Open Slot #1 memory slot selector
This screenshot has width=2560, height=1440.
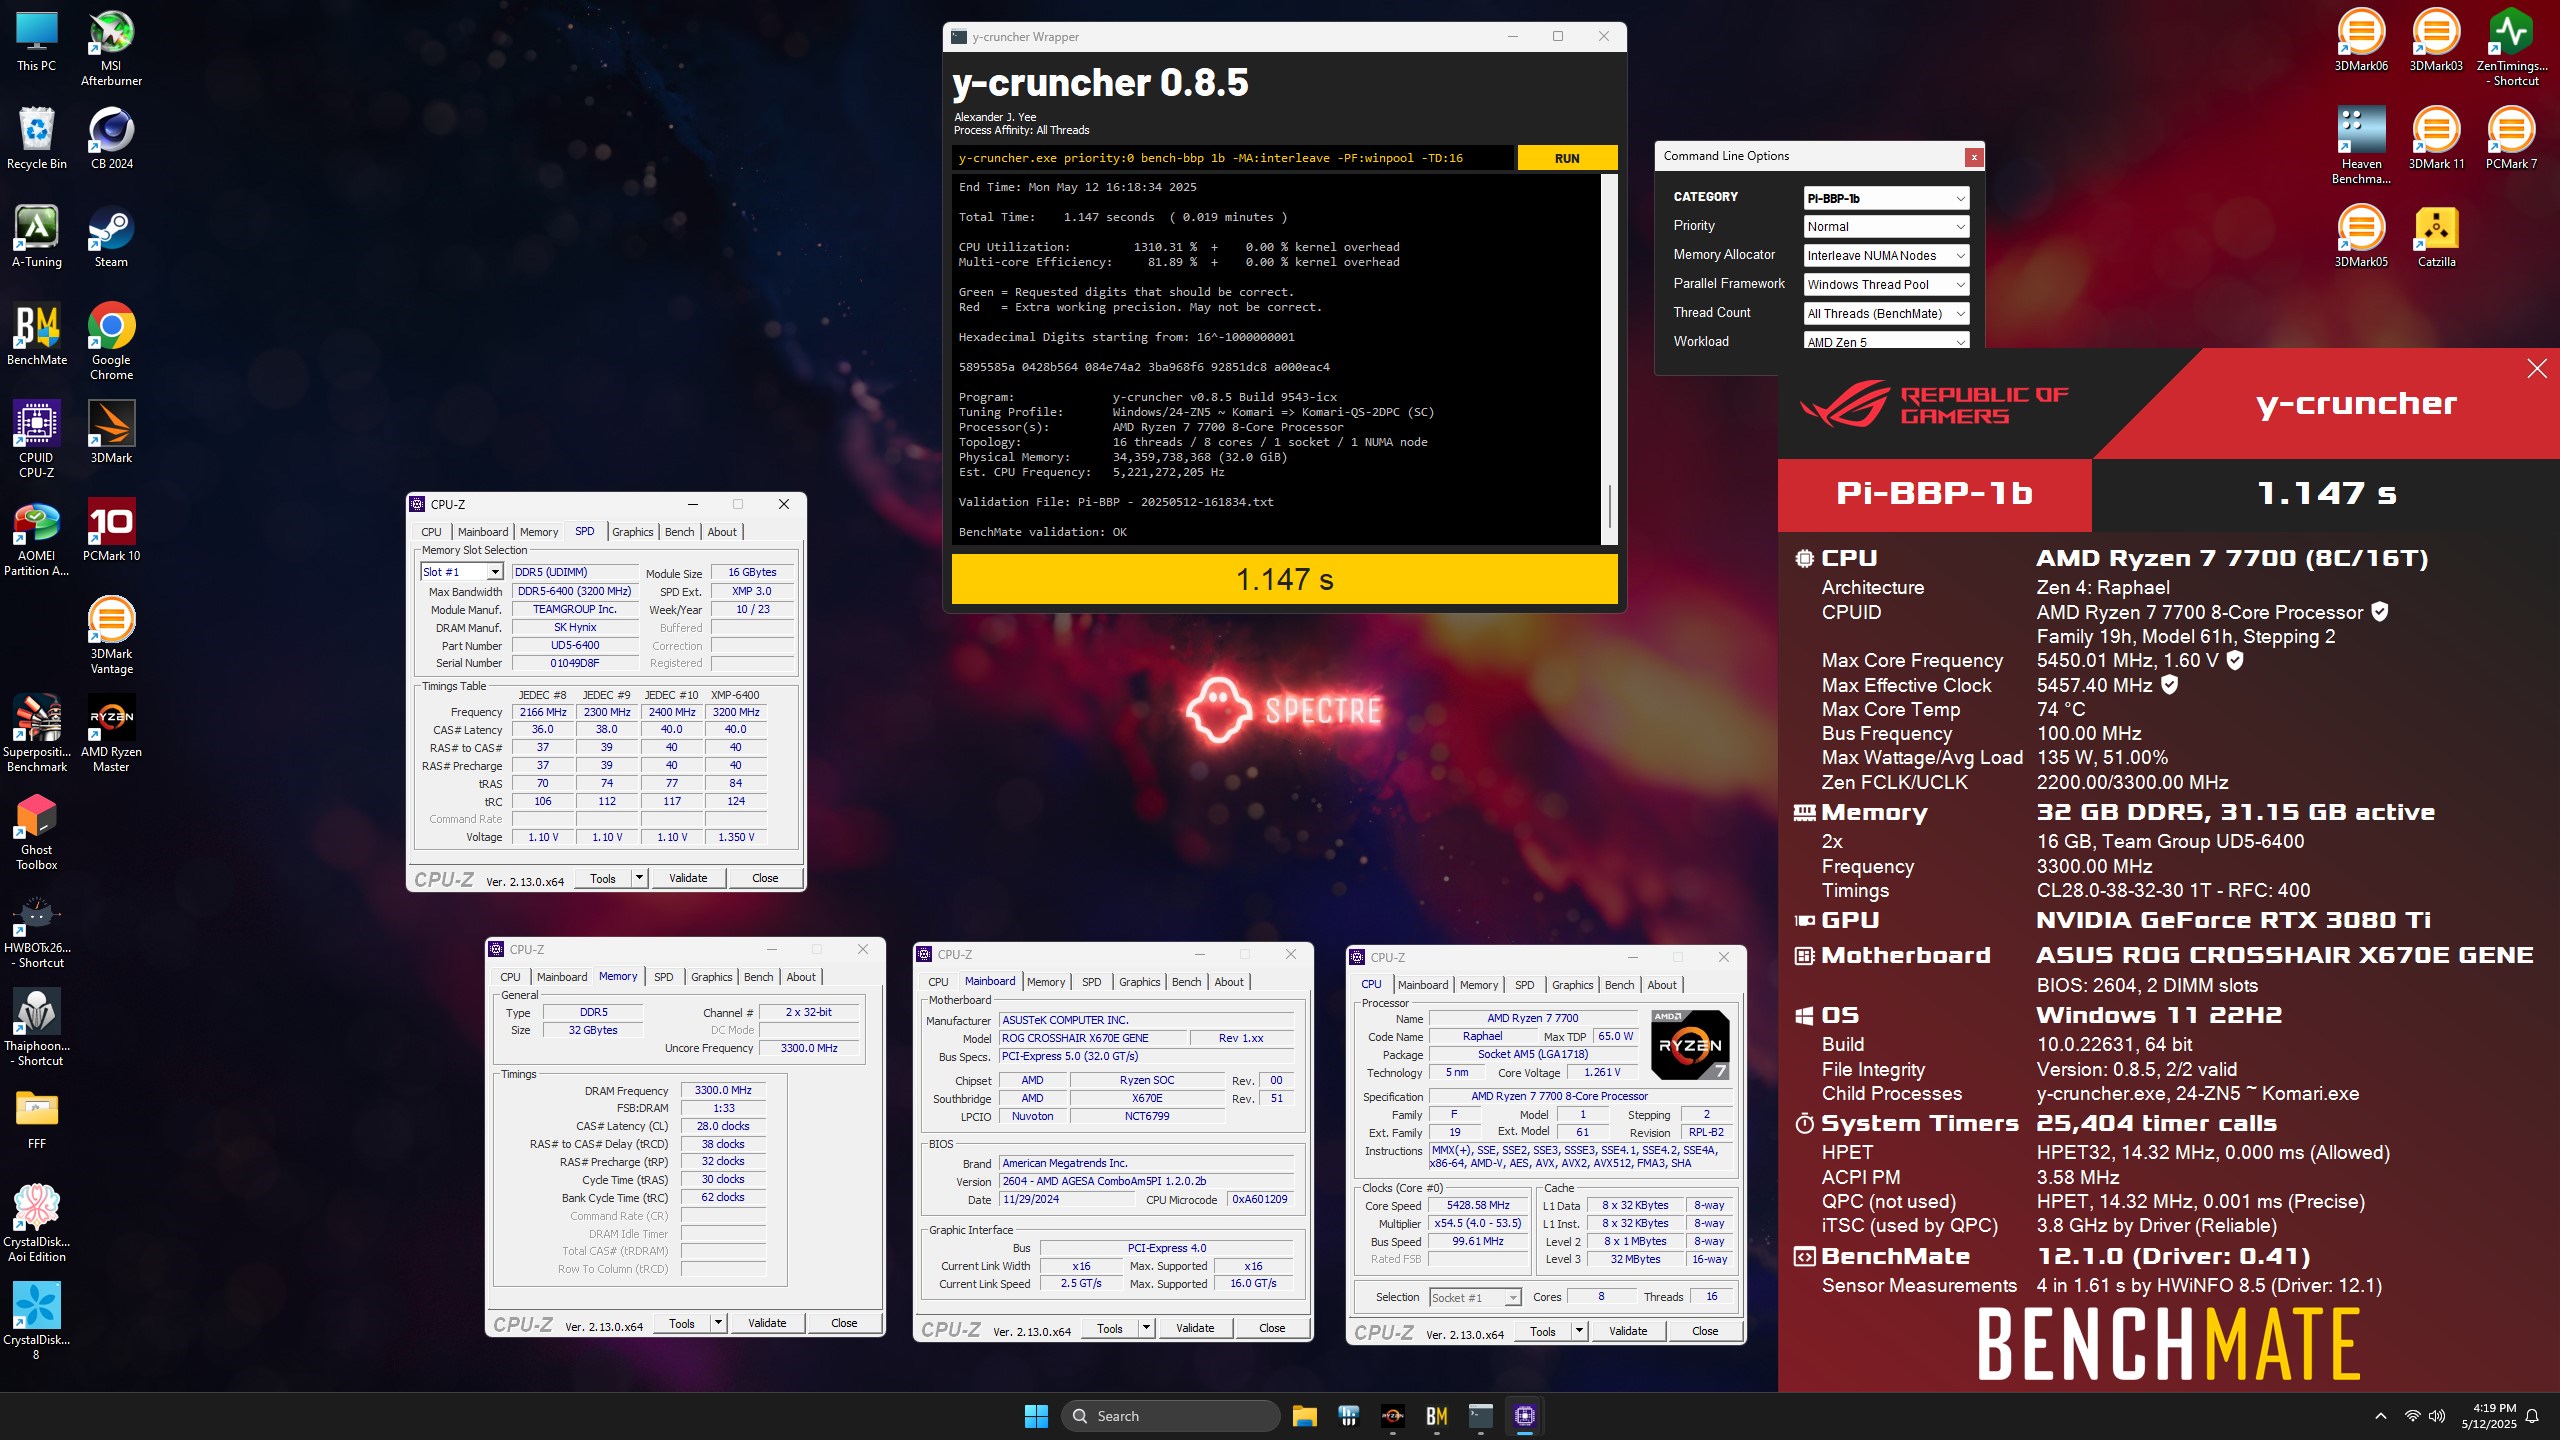pyautogui.click(x=461, y=572)
